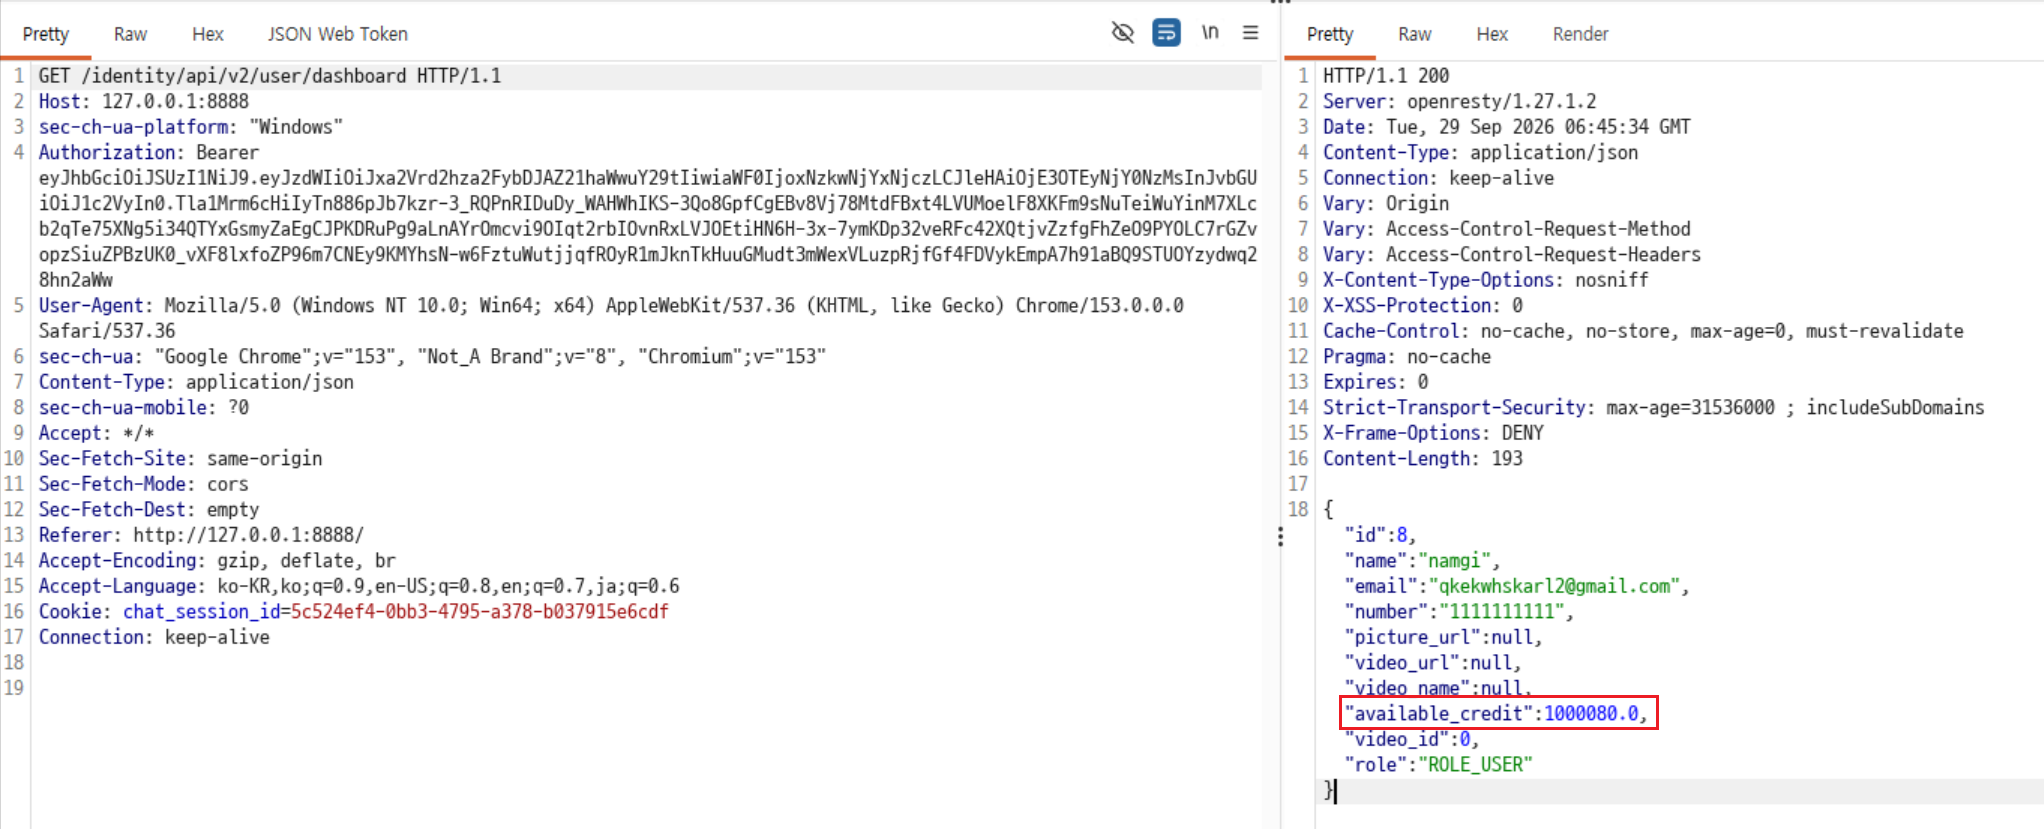Switch response view to Hex tab
Viewport: 2044px width, 829px height.
click(x=1492, y=34)
